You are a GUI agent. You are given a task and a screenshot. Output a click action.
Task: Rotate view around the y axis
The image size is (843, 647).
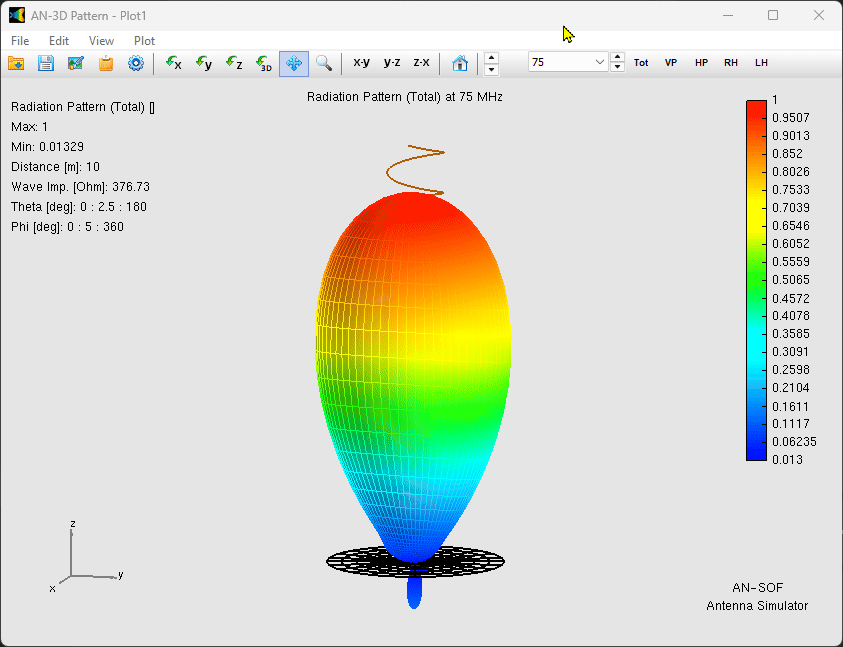204,63
